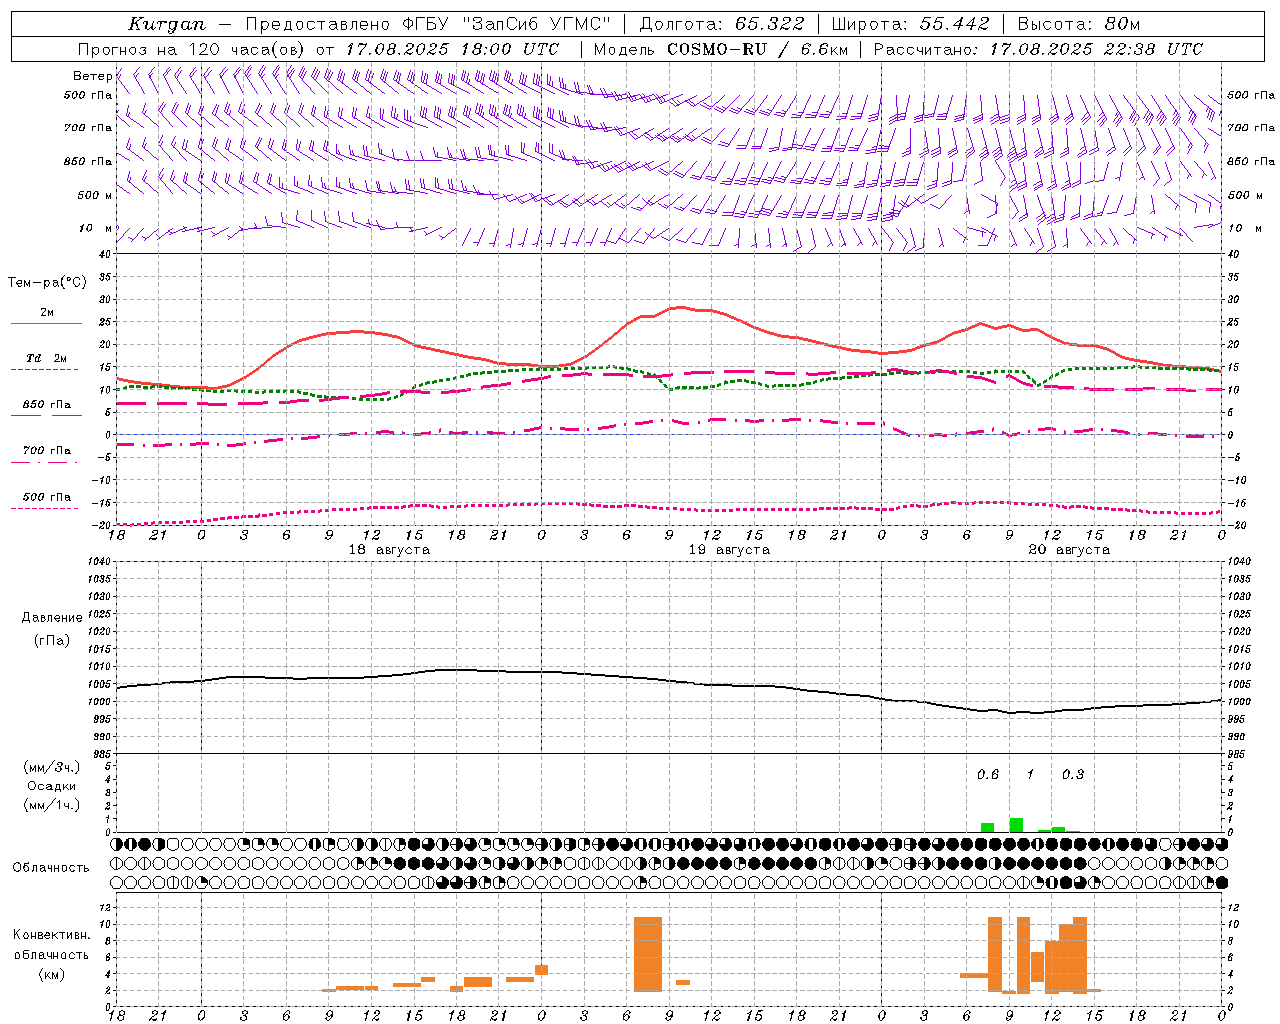
Task: Select the "Td 2м" dew point legend entry
Action: (46, 358)
